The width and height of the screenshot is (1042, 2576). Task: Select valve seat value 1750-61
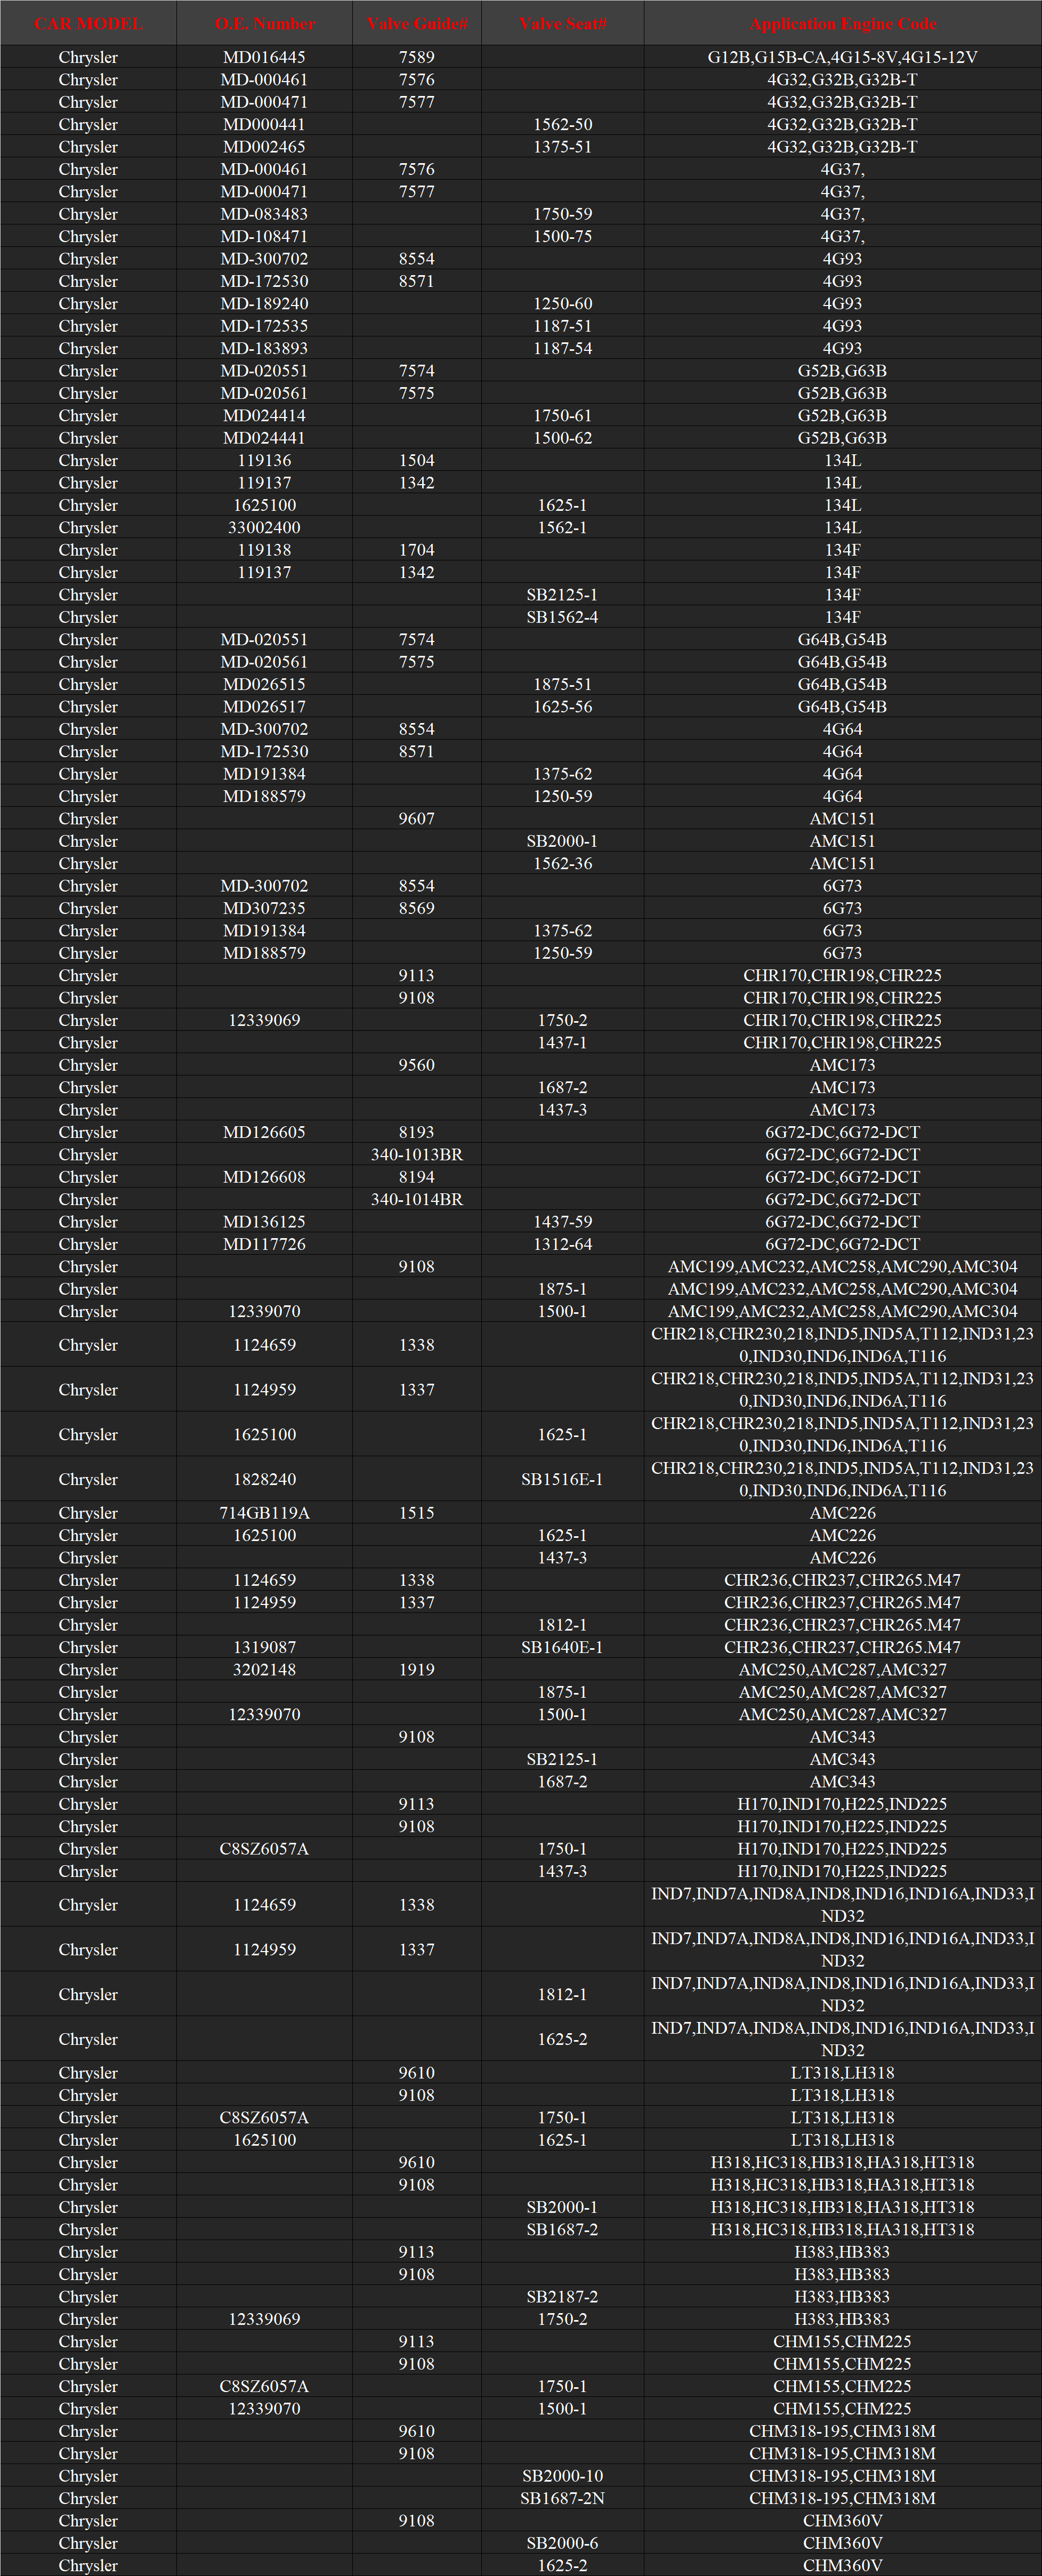(563, 415)
